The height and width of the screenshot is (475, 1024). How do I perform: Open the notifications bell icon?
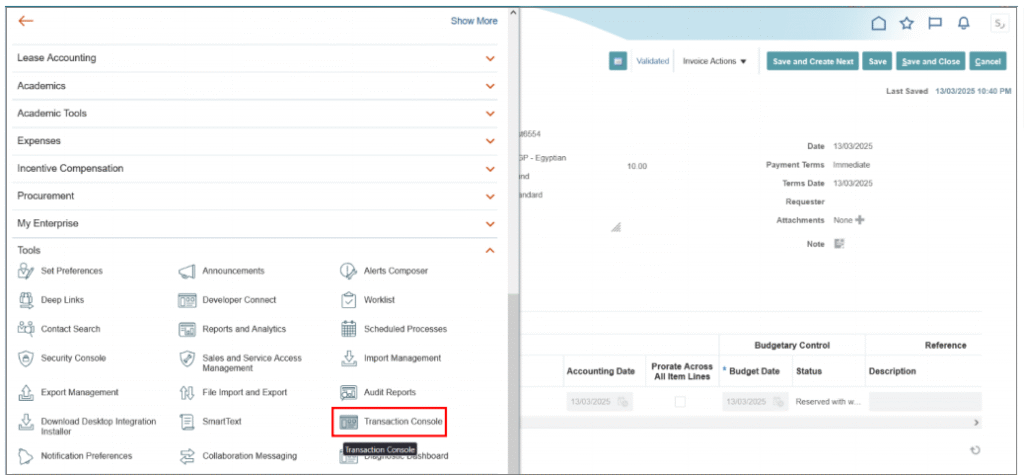(x=964, y=23)
